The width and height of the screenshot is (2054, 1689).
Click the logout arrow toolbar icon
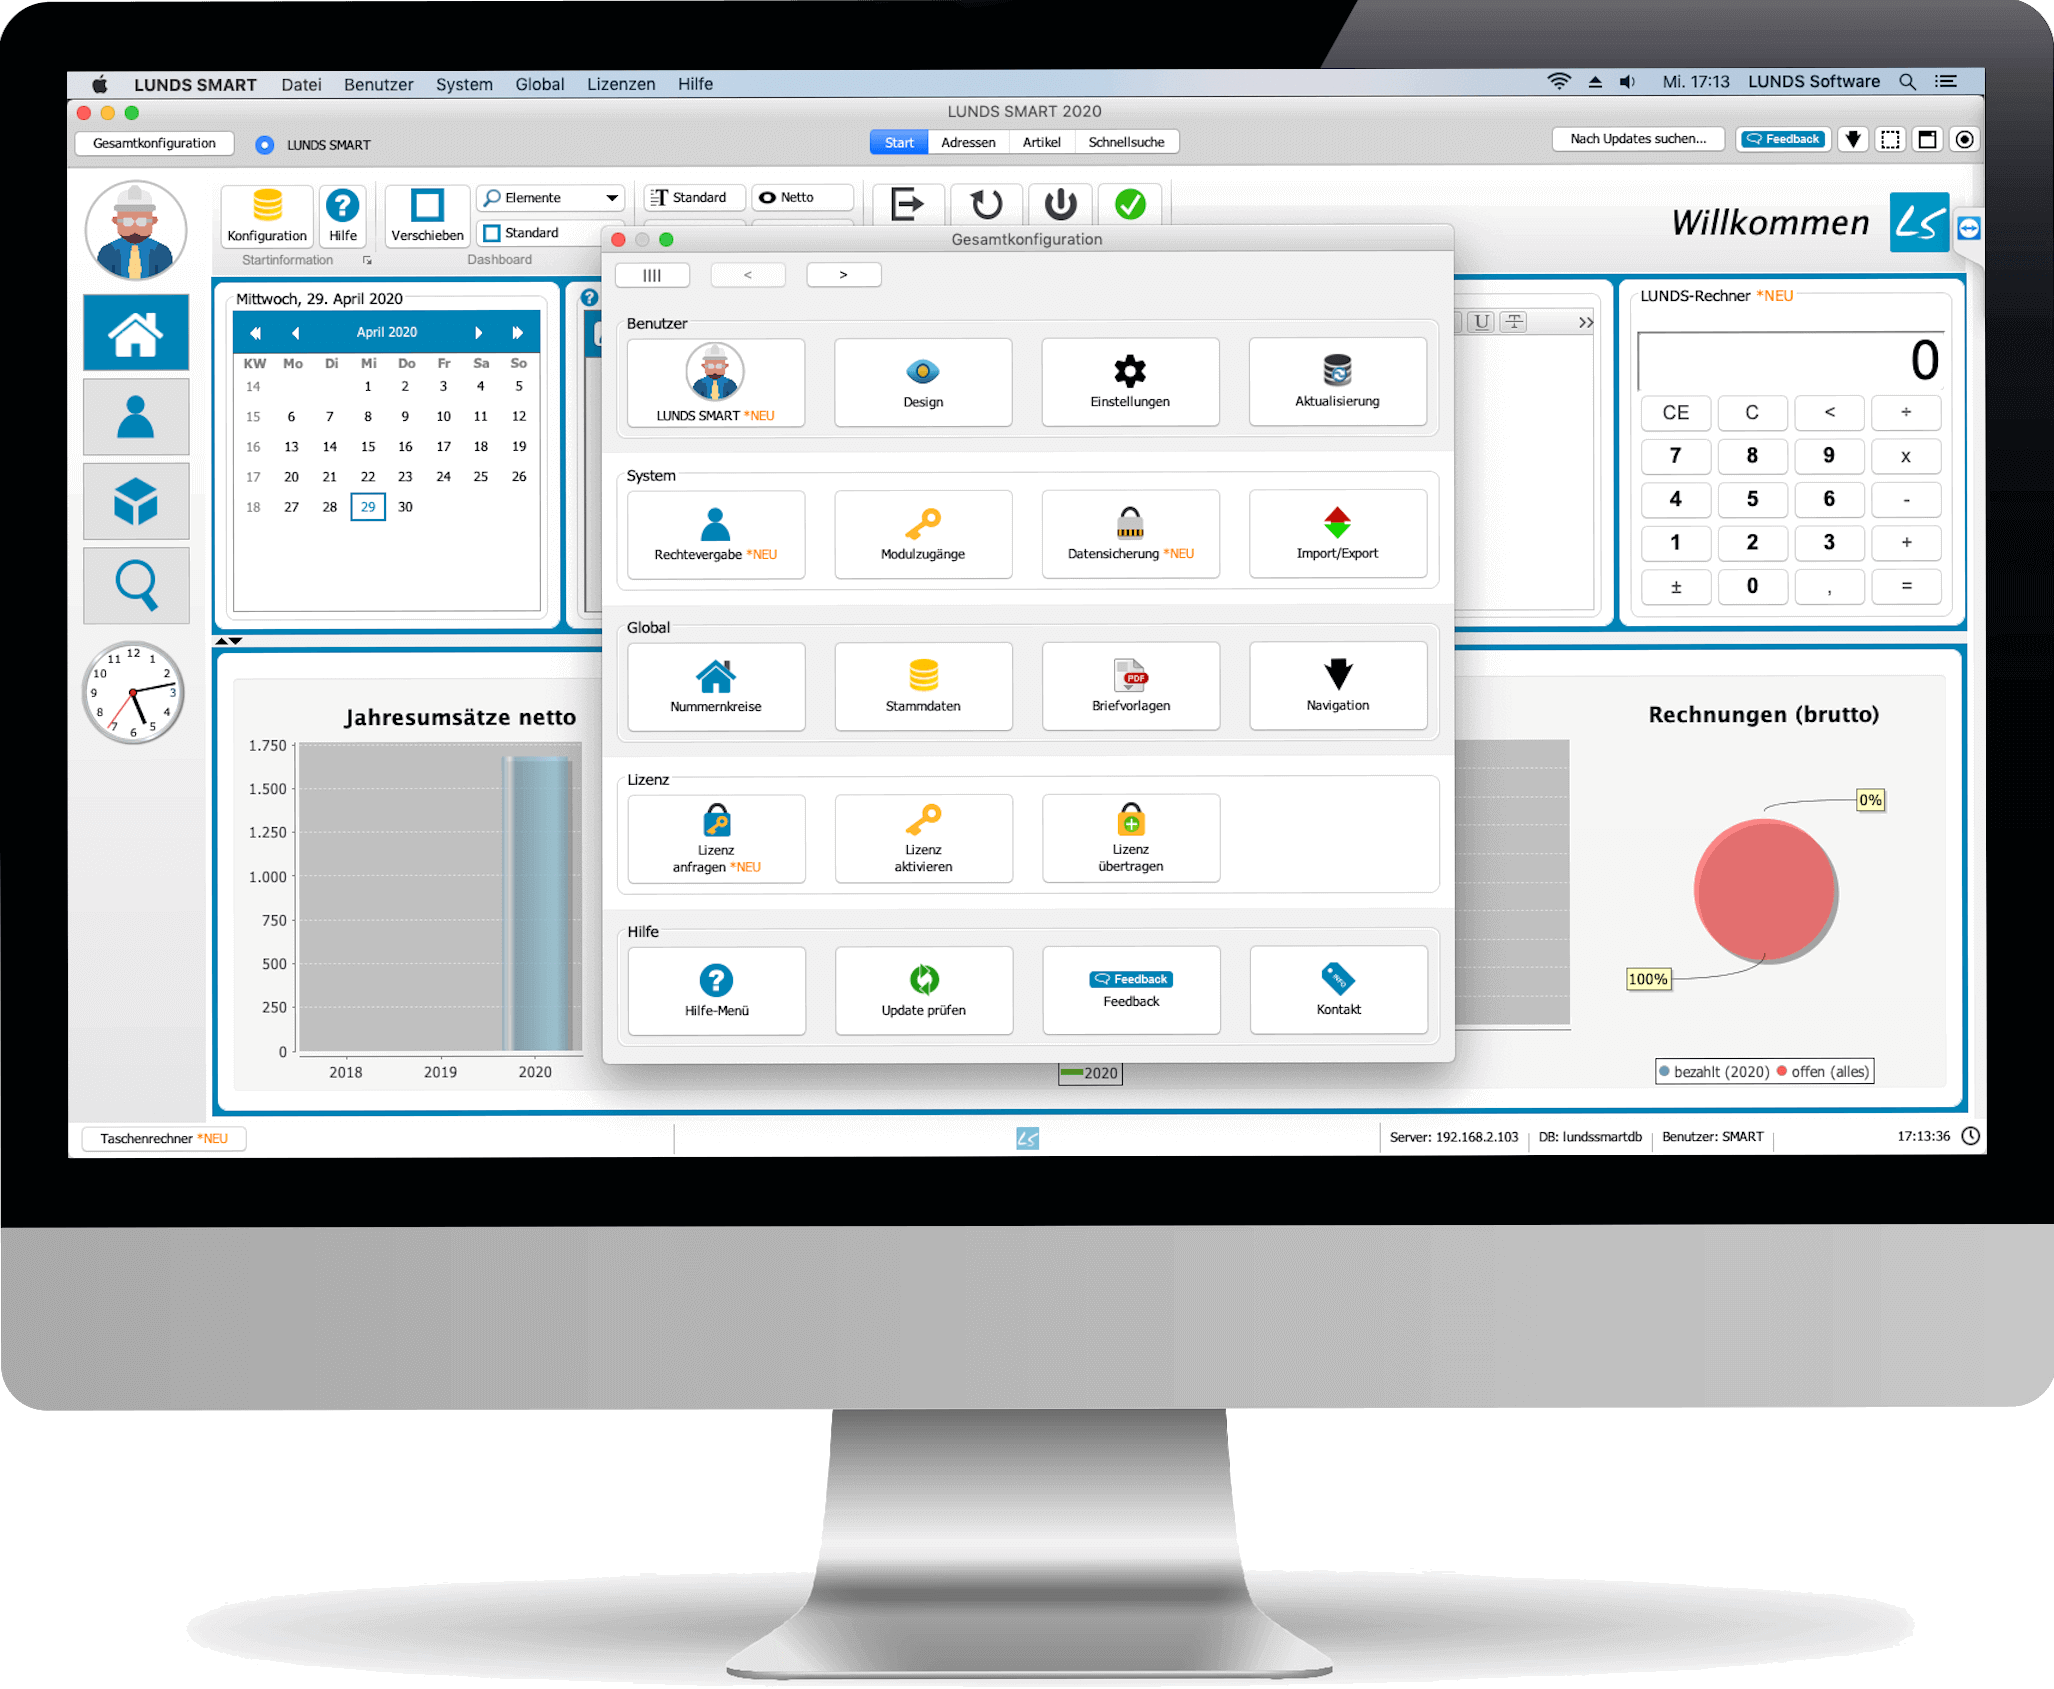pyautogui.click(x=906, y=204)
